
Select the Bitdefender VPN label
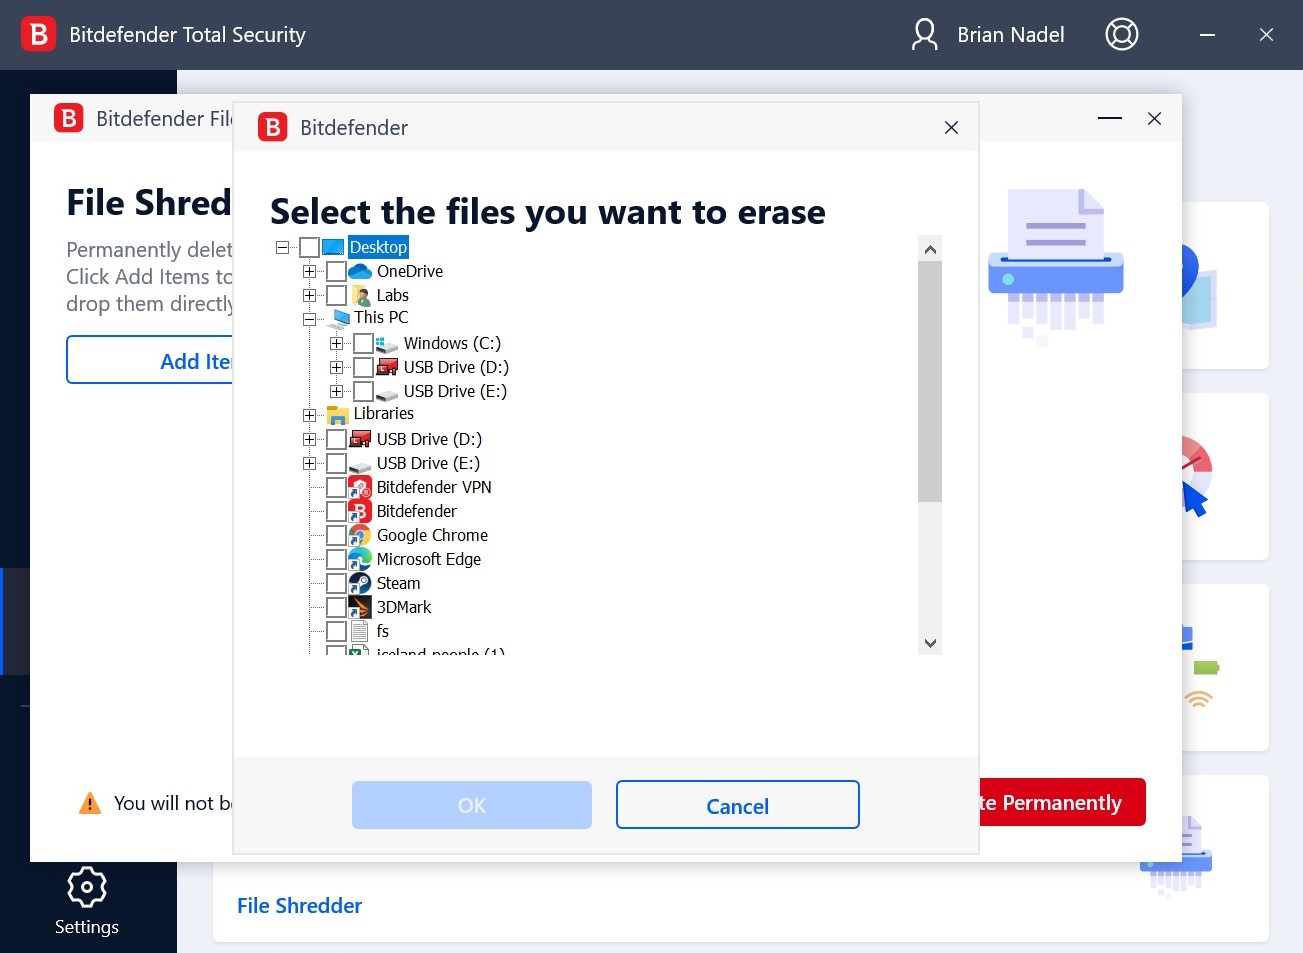434,487
